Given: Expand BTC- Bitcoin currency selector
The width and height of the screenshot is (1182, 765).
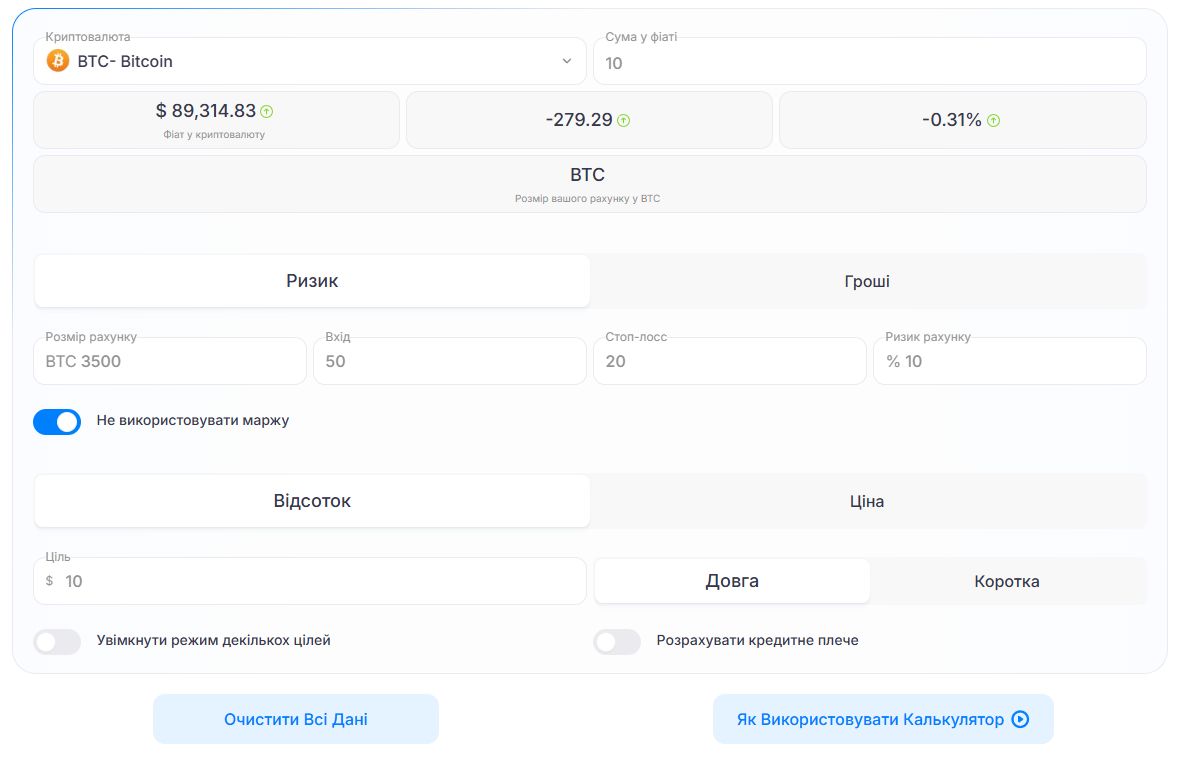Looking at the screenshot, I should [x=310, y=61].
